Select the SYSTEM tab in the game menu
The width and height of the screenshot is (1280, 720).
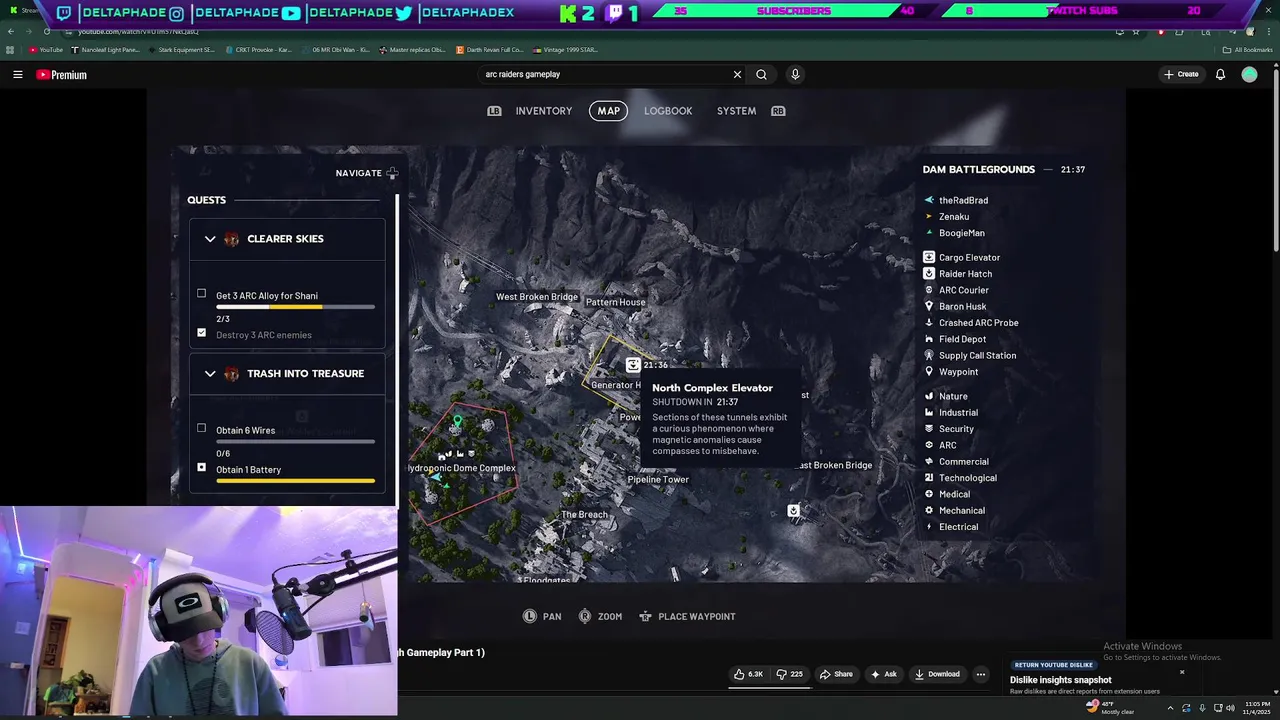[736, 111]
